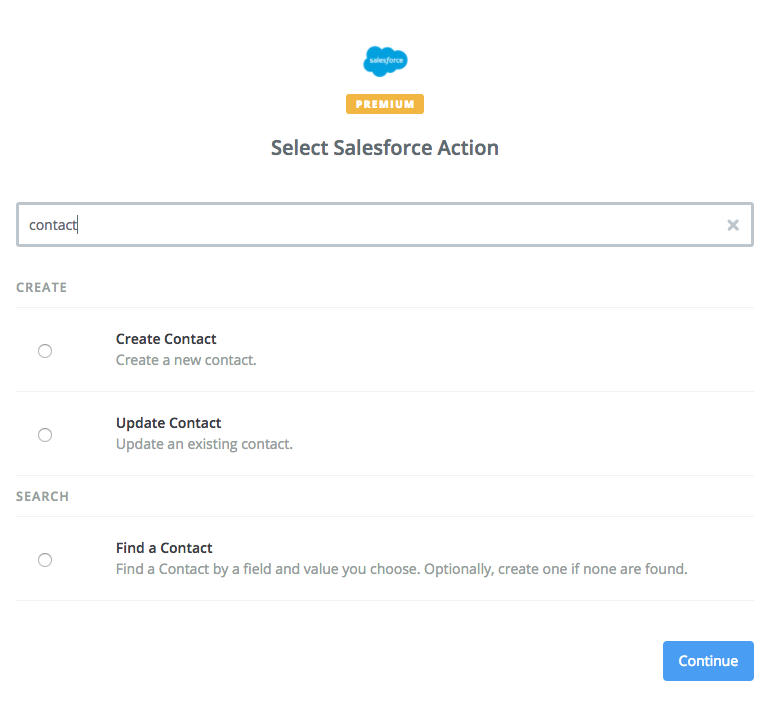770x715 pixels.
Task: Click the SEARCH section header
Action: [42, 496]
